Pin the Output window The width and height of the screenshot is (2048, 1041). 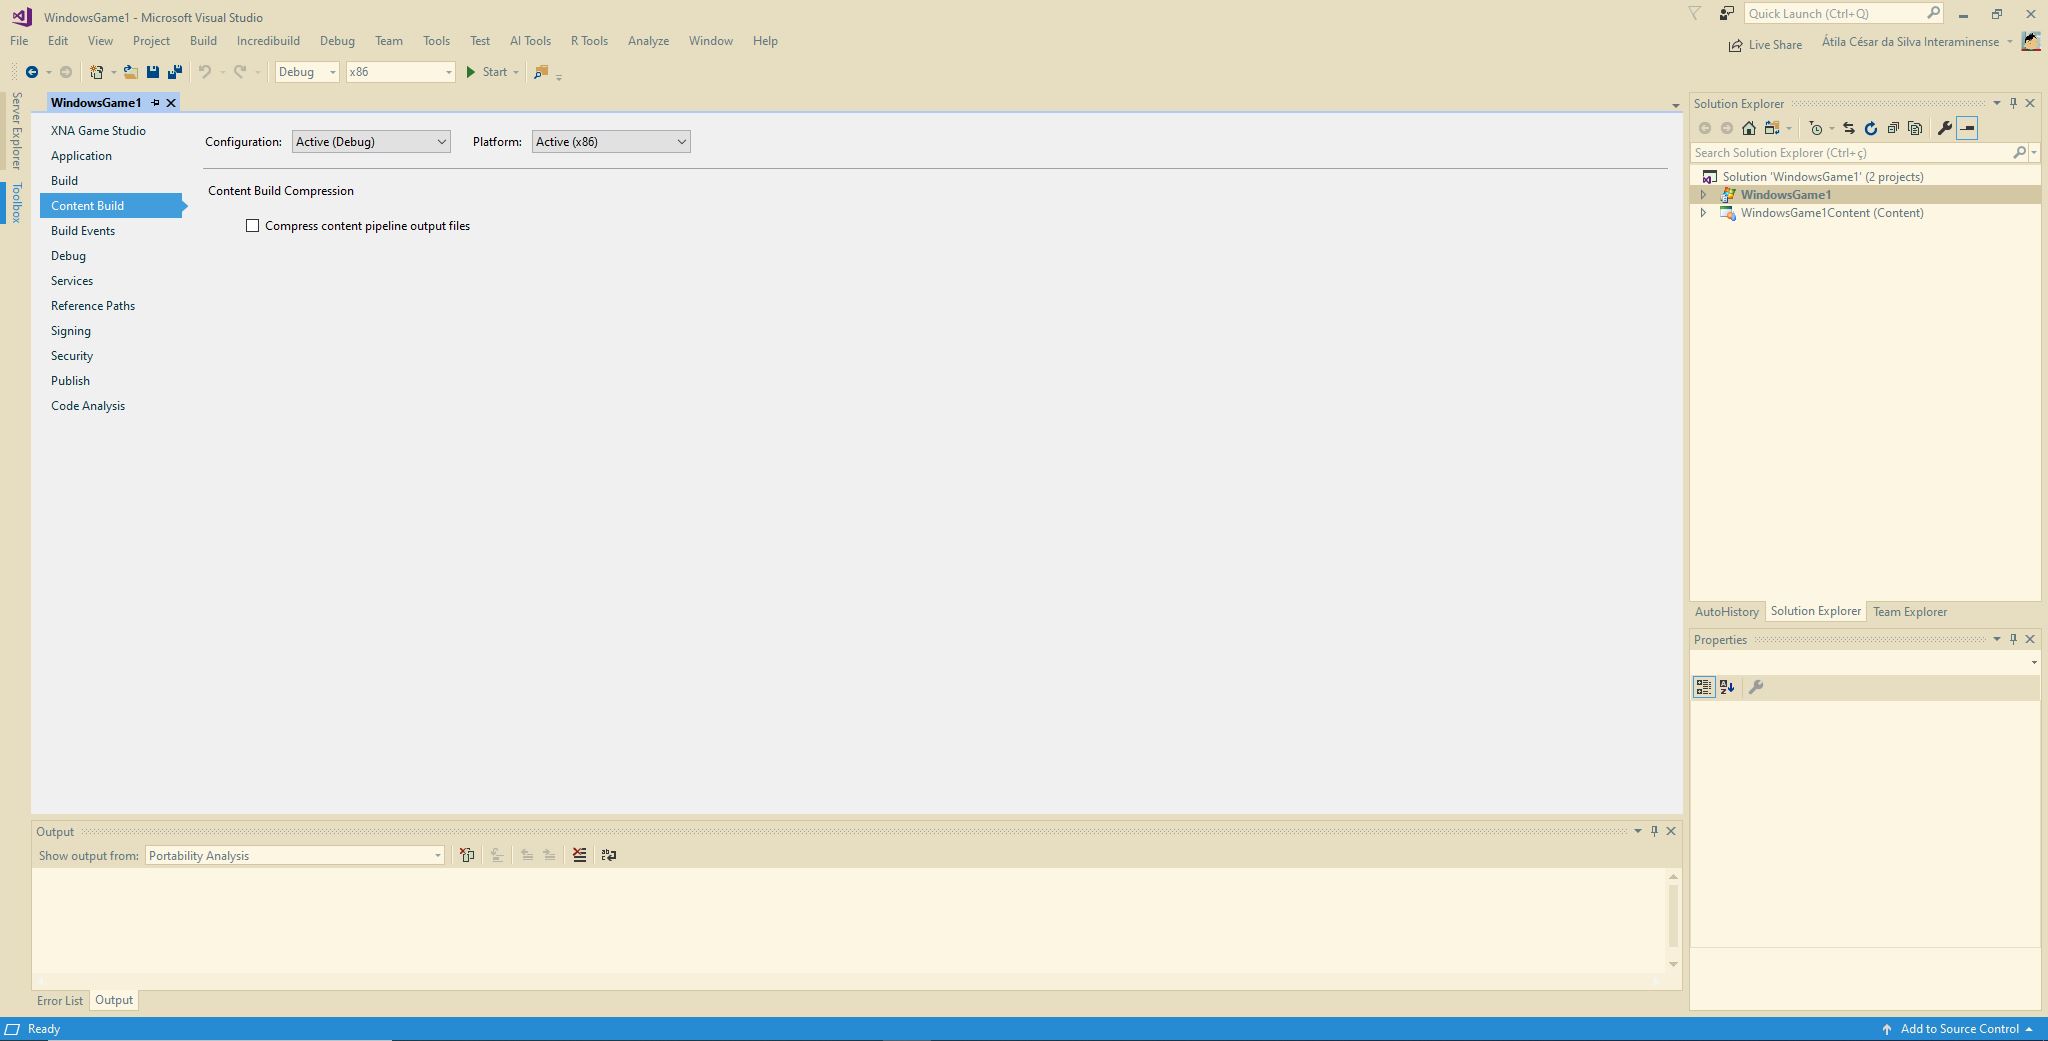1653,830
